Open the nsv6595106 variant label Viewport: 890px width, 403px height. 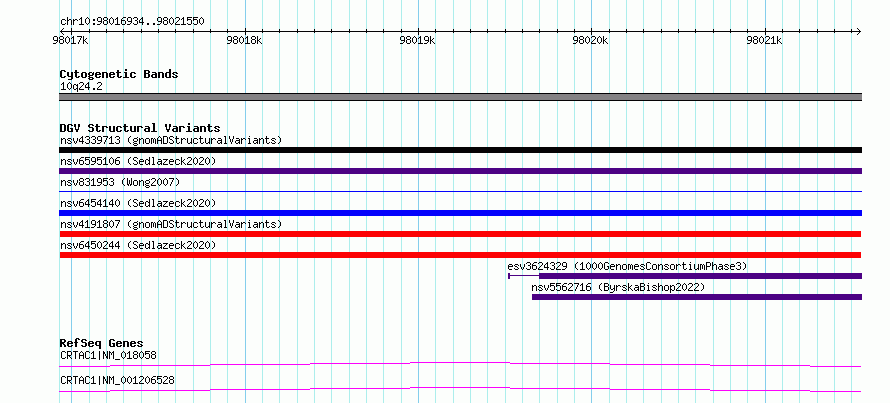[138, 161]
